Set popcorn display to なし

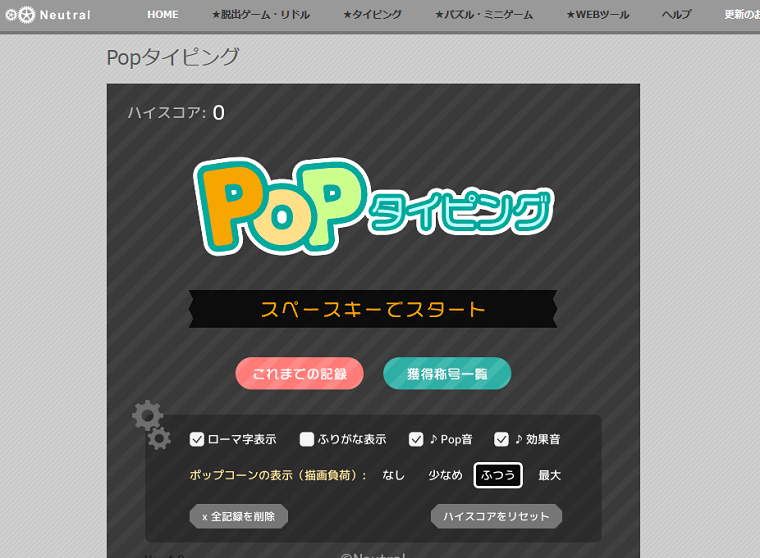coord(393,475)
